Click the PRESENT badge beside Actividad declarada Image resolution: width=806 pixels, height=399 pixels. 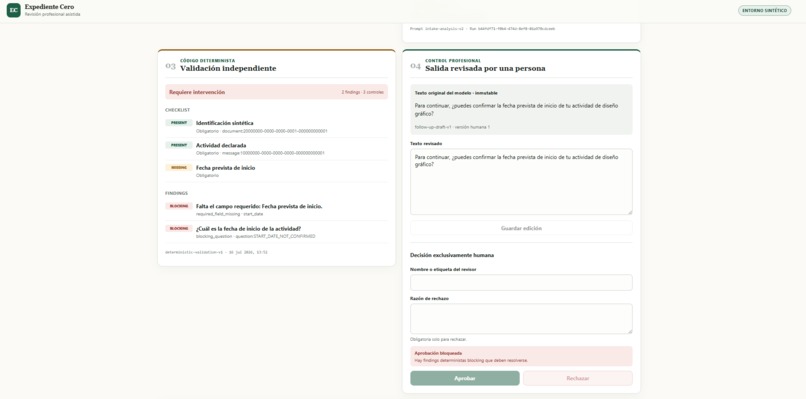(179, 145)
